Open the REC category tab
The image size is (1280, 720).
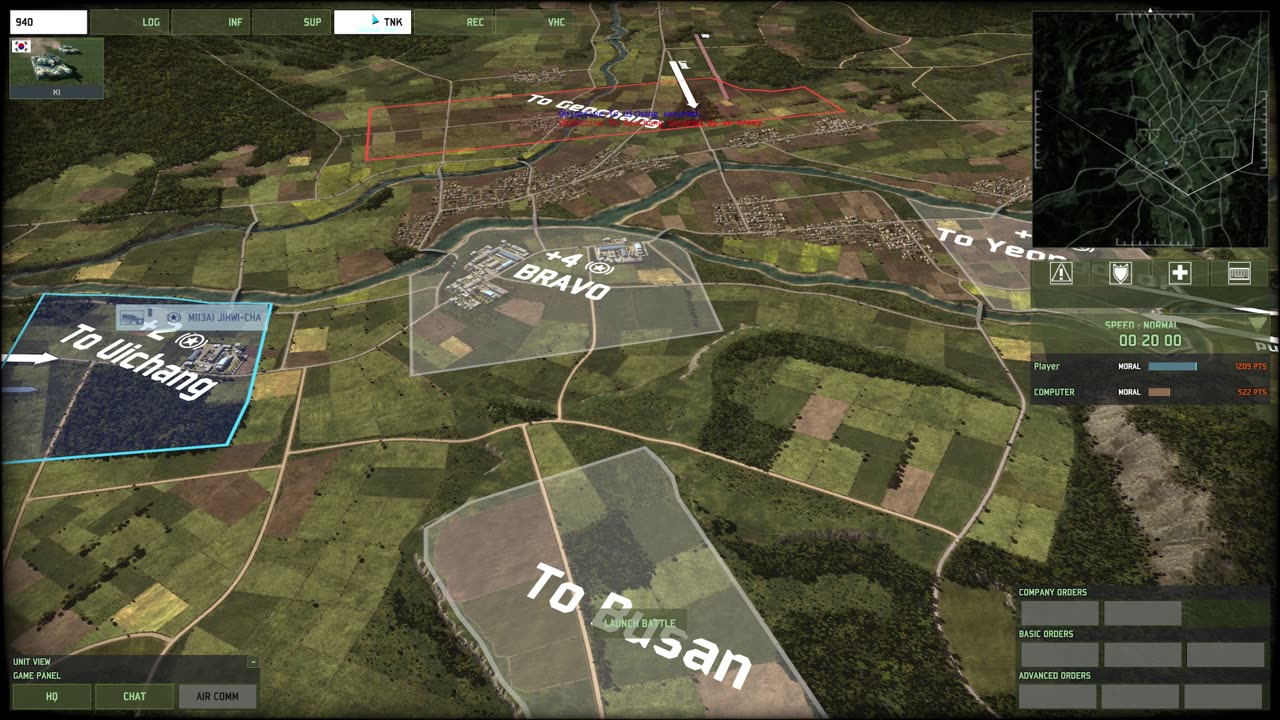pyautogui.click(x=454, y=22)
